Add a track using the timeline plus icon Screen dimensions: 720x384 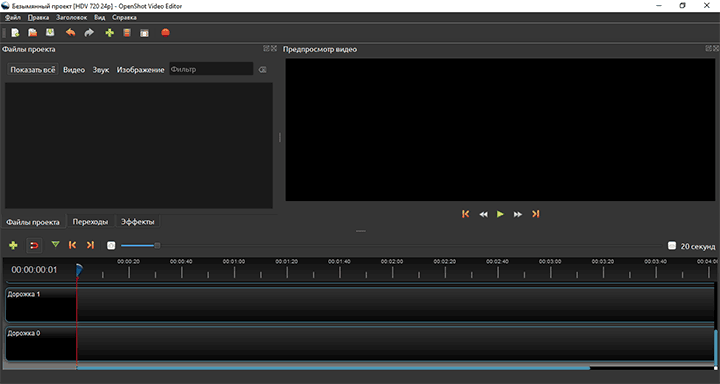tap(13, 245)
